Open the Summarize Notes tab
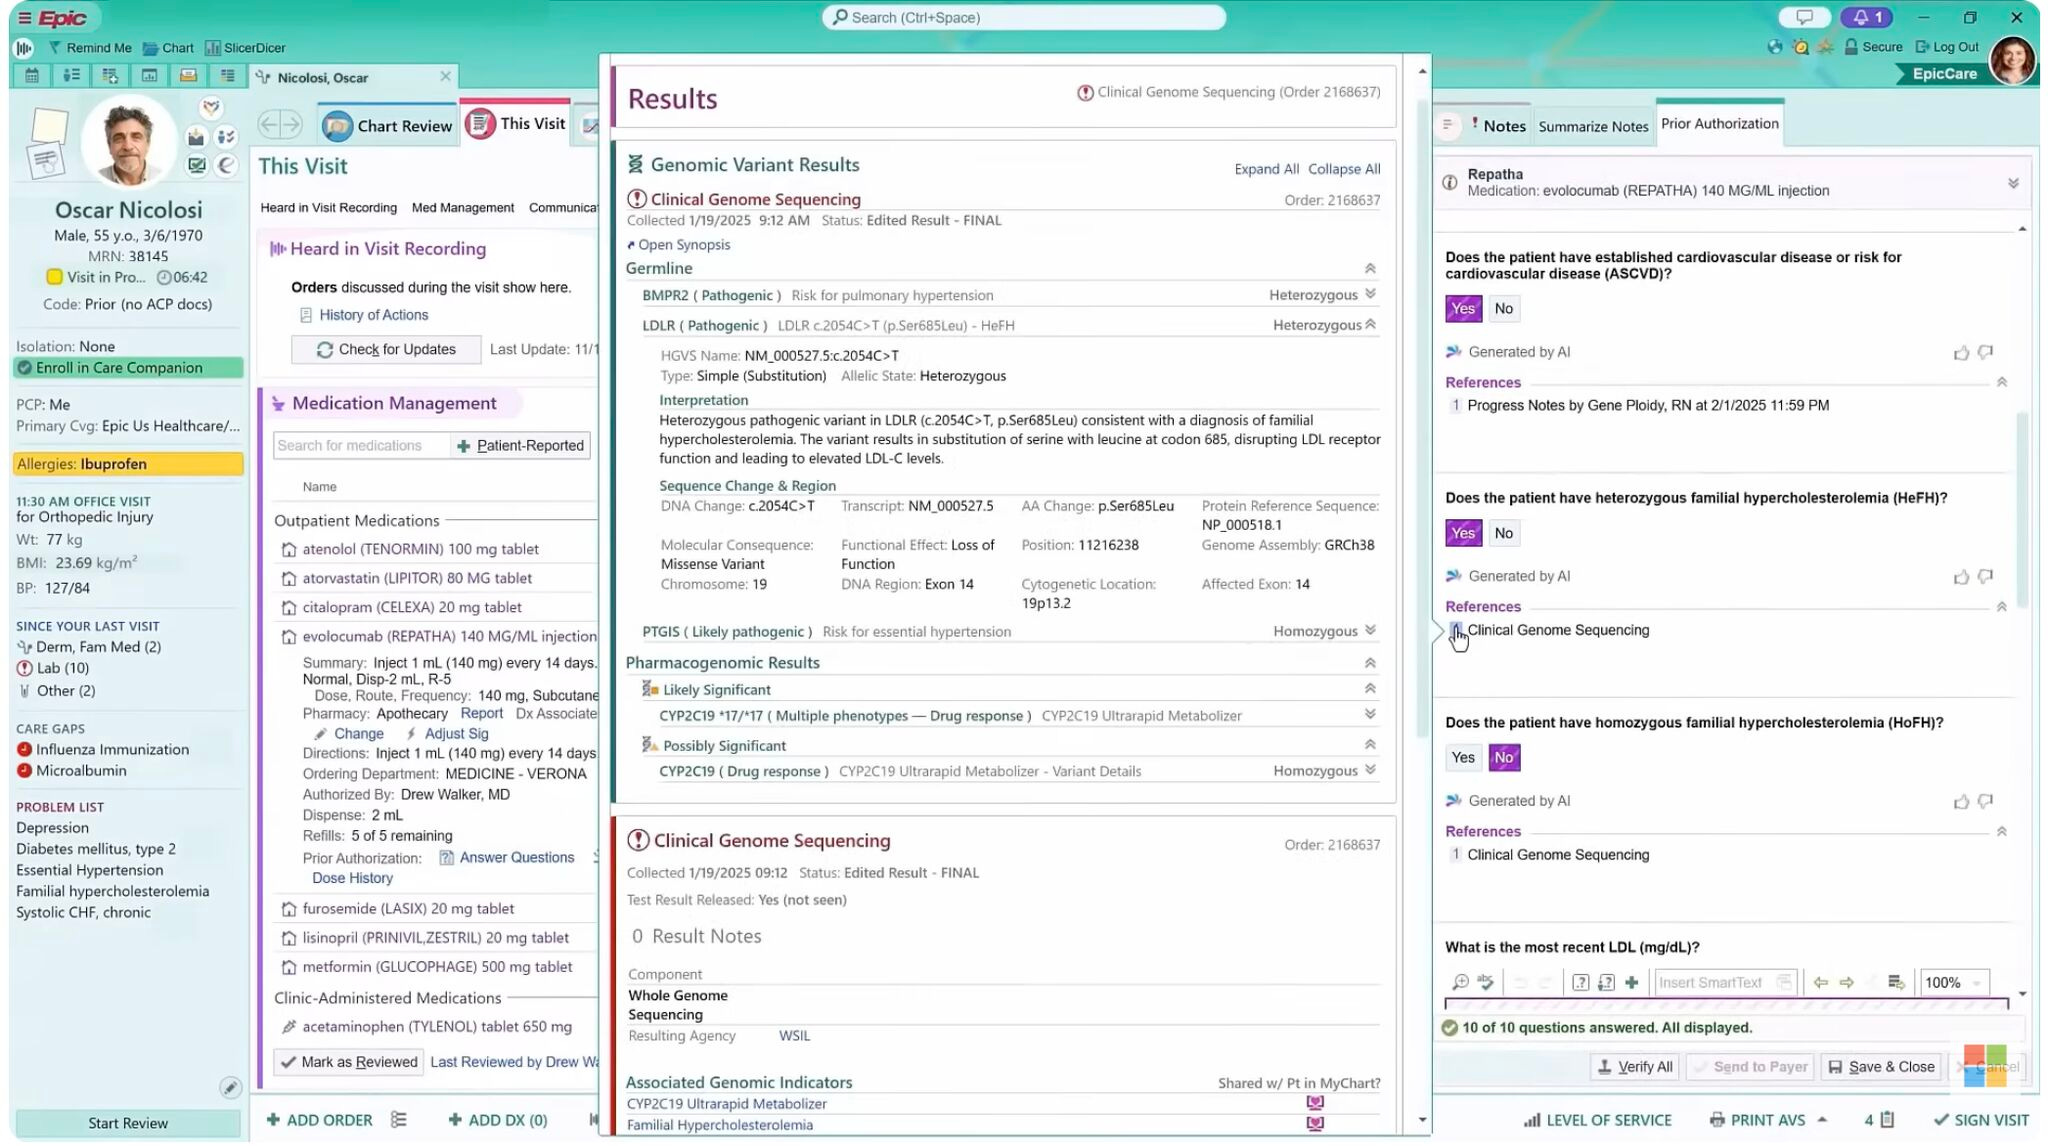Image resolution: width=2048 pixels, height=1146 pixels. point(1592,127)
